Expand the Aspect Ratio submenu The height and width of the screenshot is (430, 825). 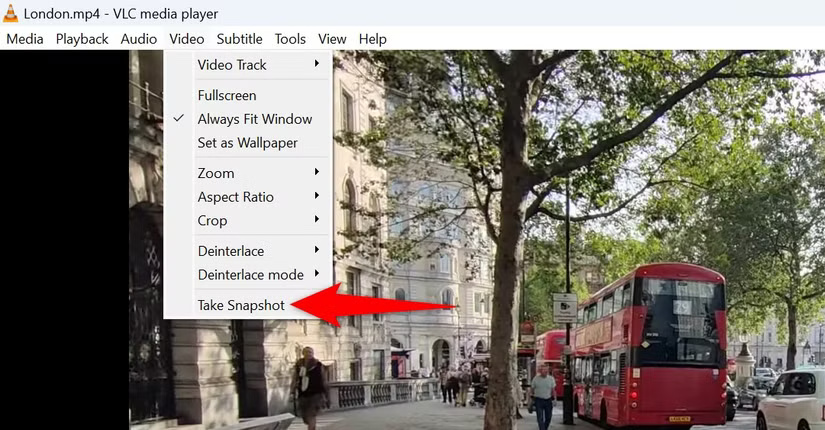pyautogui.click(x=248, y=197)
